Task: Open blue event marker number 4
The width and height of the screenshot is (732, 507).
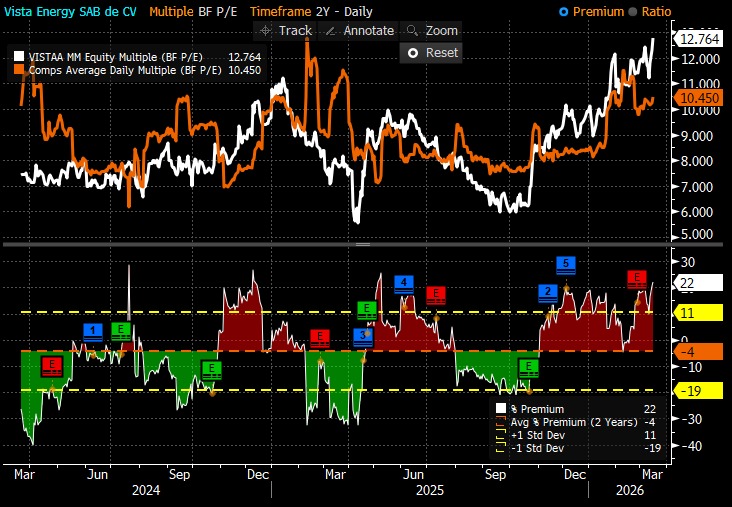Action: tap(404, 283)
